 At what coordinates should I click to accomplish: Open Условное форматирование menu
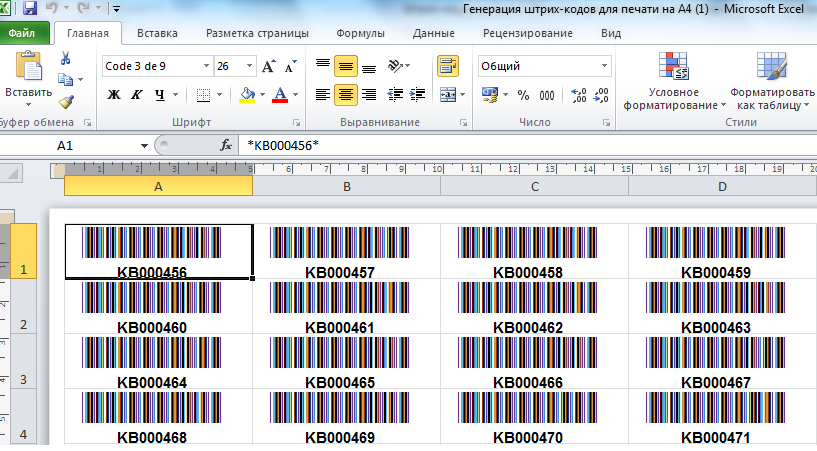[674, 81]
